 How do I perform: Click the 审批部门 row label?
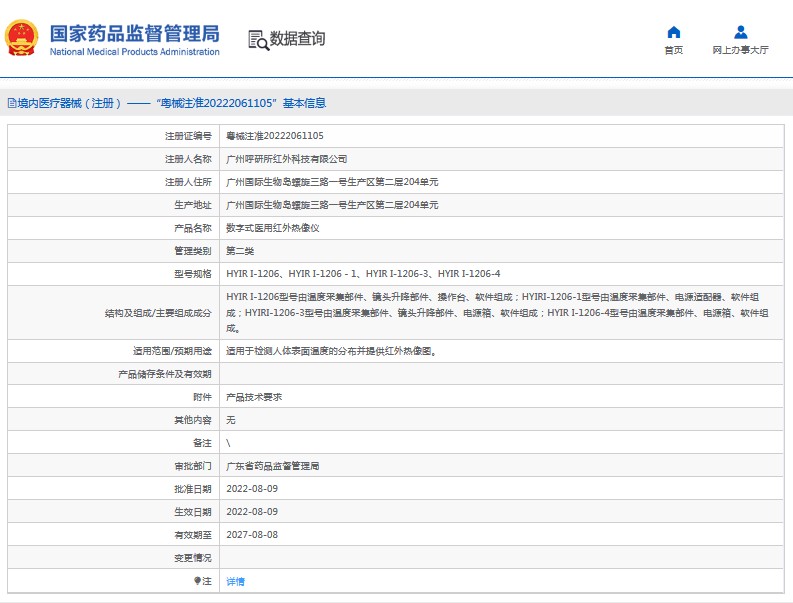point(193,466)
